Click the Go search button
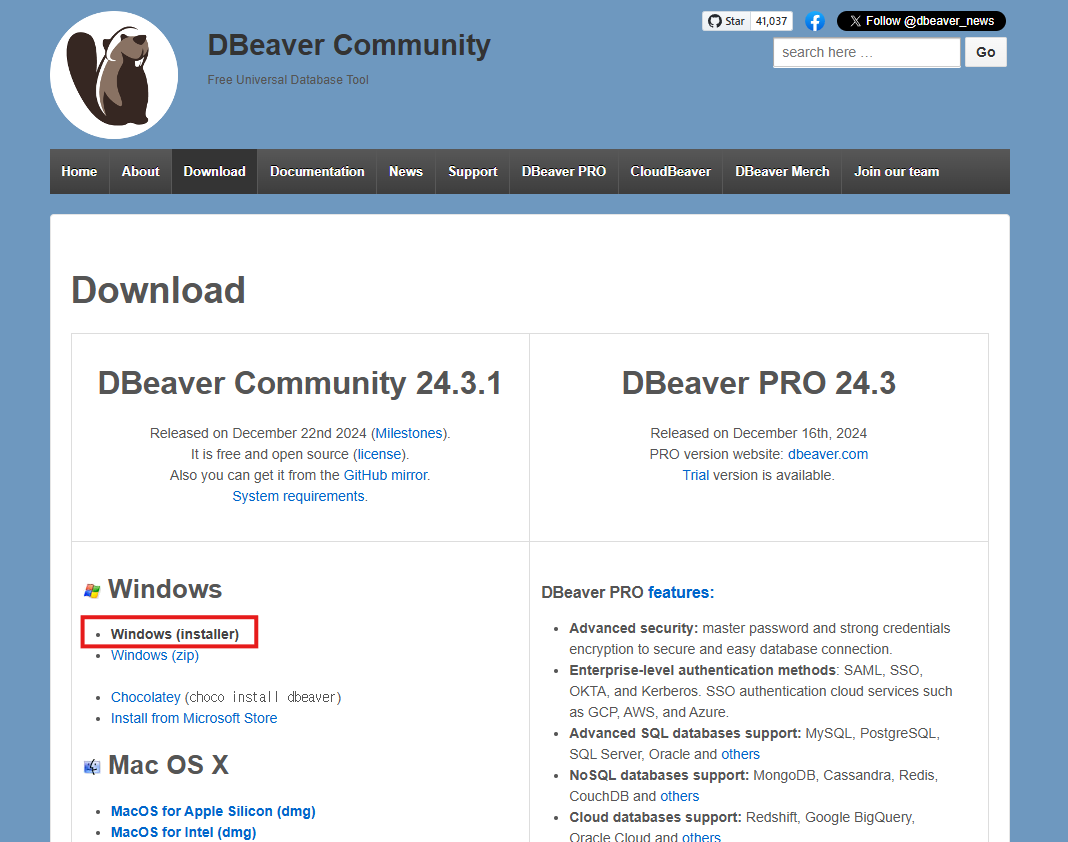Screen dimensions: 1068x842 pyautogui.click(x=986, y=52)
